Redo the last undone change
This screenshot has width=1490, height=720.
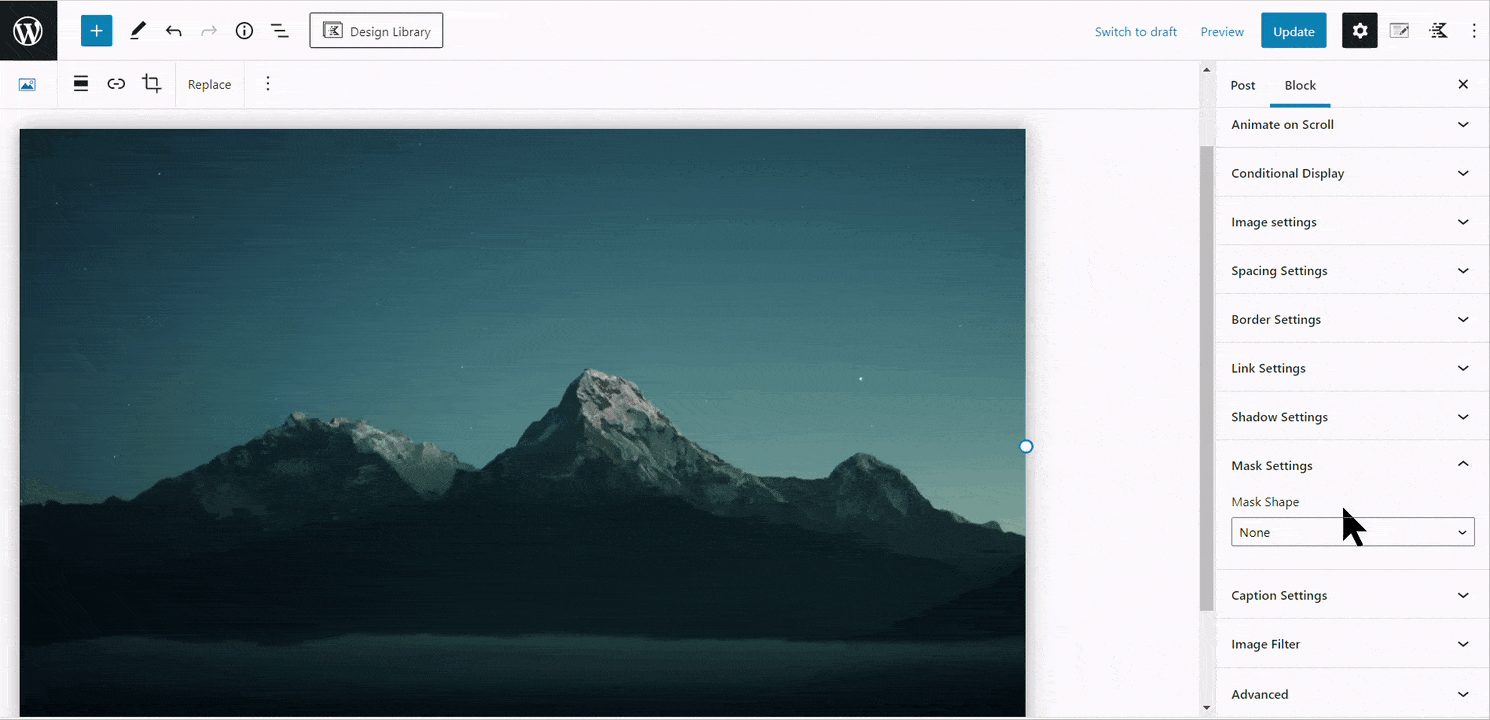pos(209,31)
